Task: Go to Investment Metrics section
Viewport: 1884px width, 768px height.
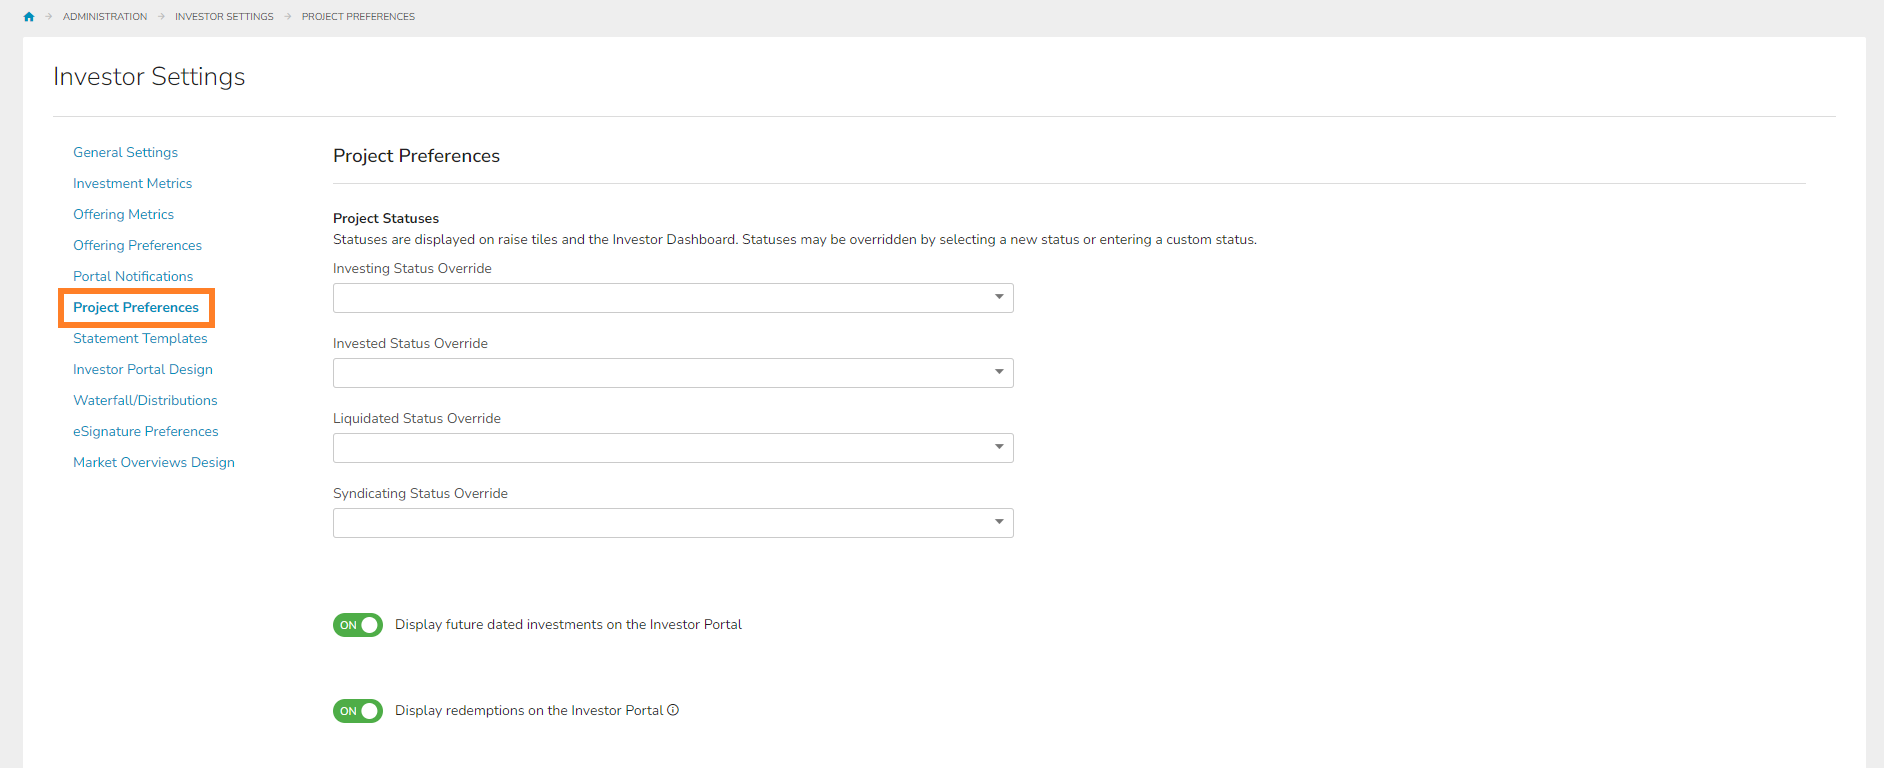Action: [x=132, y=184]
